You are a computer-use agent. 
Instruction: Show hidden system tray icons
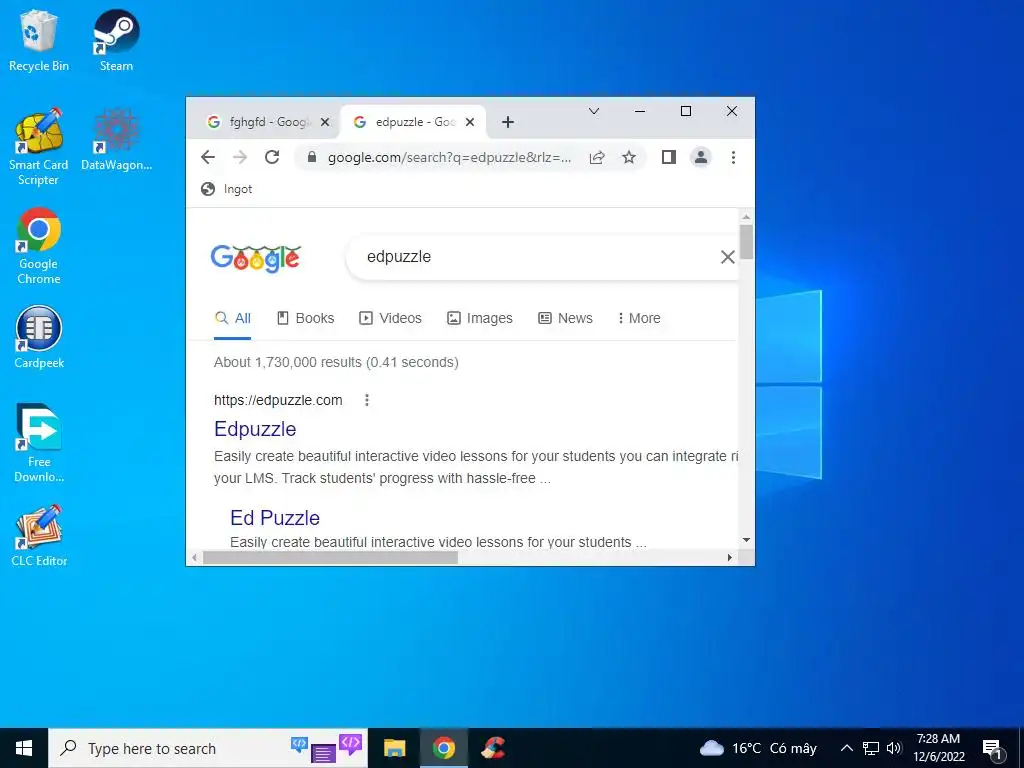click(846, 748)
